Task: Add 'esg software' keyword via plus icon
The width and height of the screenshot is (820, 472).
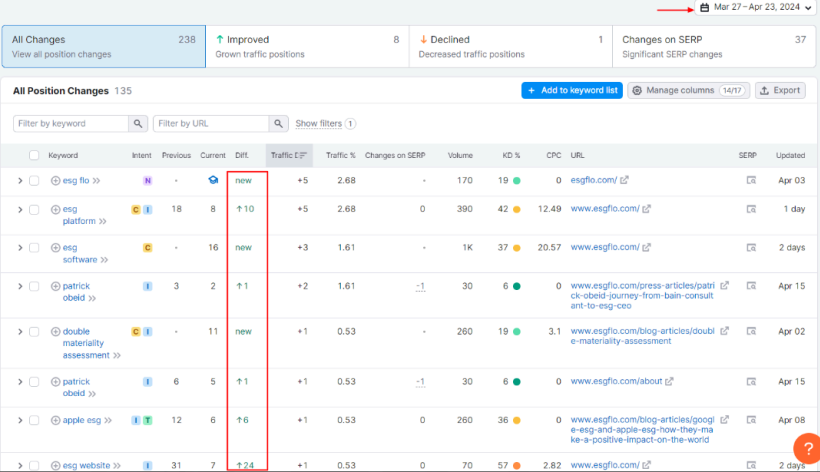Action: (56, 247)
